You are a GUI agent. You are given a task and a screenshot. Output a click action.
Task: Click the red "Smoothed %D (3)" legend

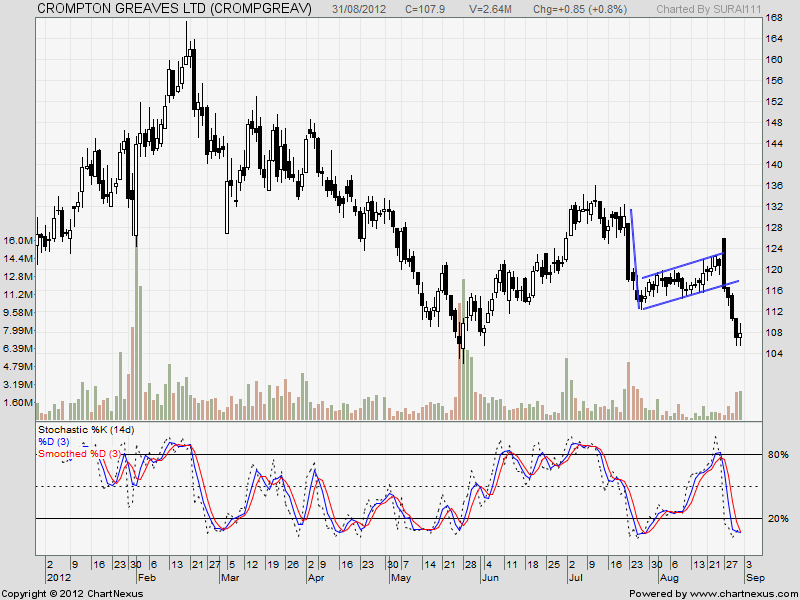(x=80, y=454)
